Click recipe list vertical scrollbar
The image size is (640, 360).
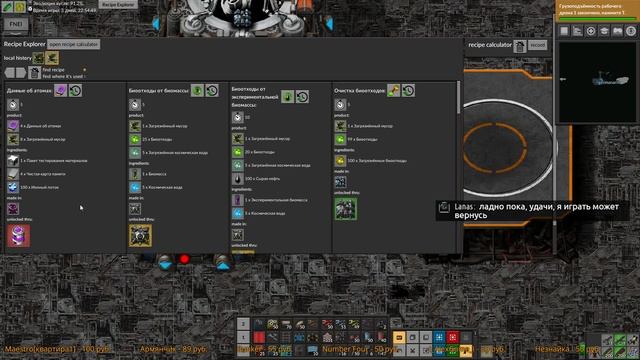tap(458, 97)
